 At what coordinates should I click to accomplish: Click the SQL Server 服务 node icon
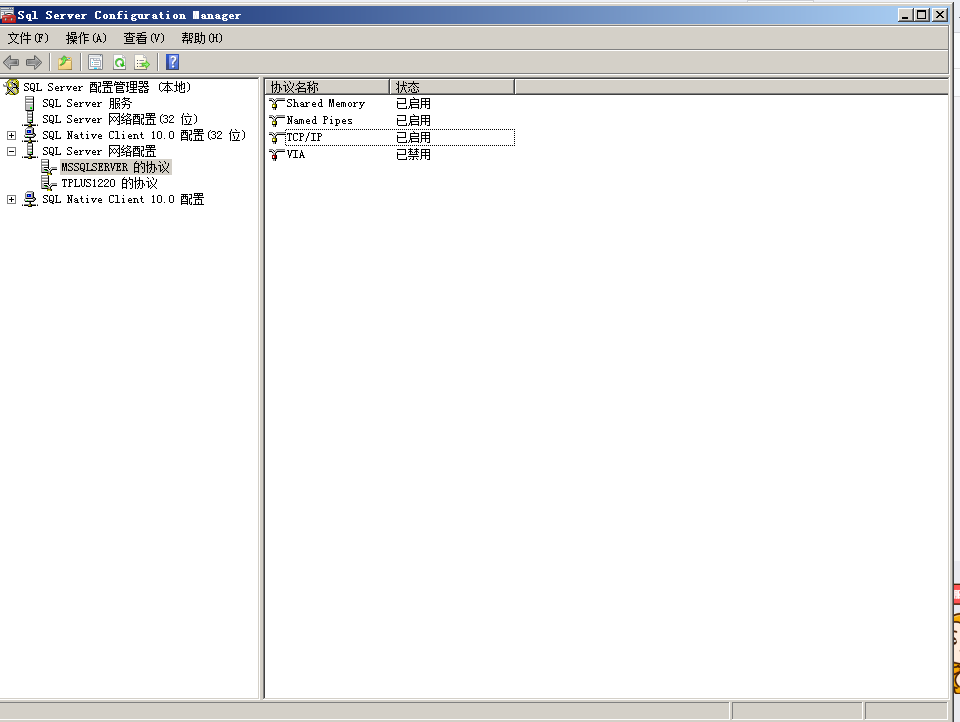29,103
